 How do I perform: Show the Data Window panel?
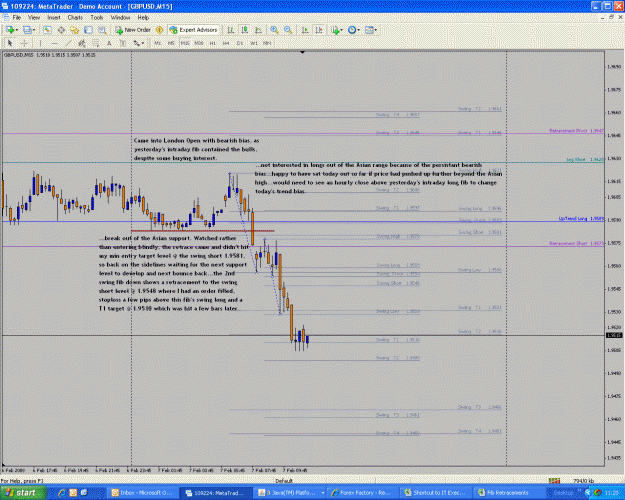[61, 30]
